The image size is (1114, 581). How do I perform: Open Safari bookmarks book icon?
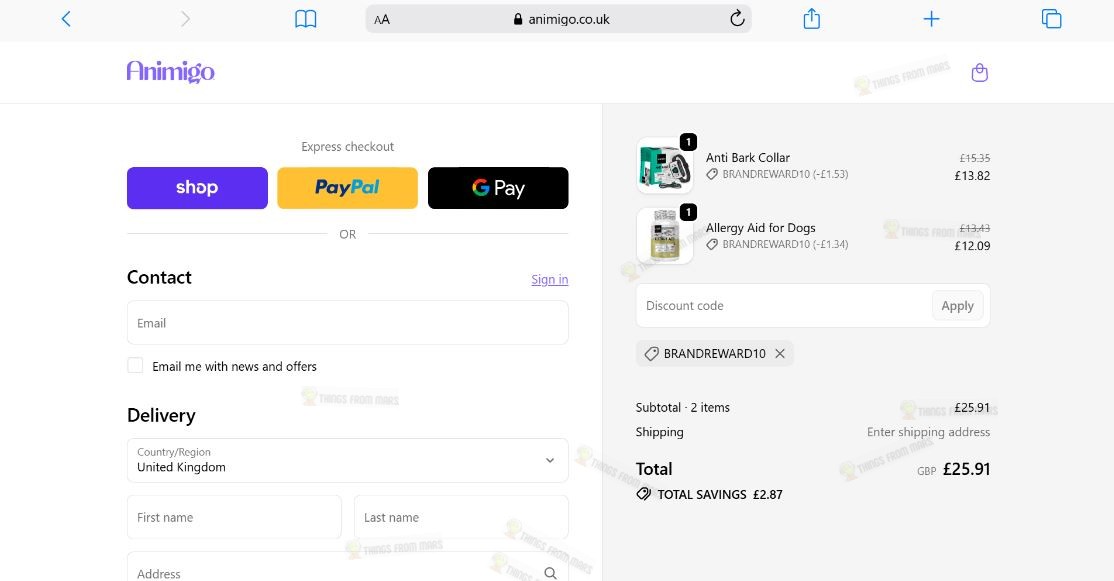305,19
